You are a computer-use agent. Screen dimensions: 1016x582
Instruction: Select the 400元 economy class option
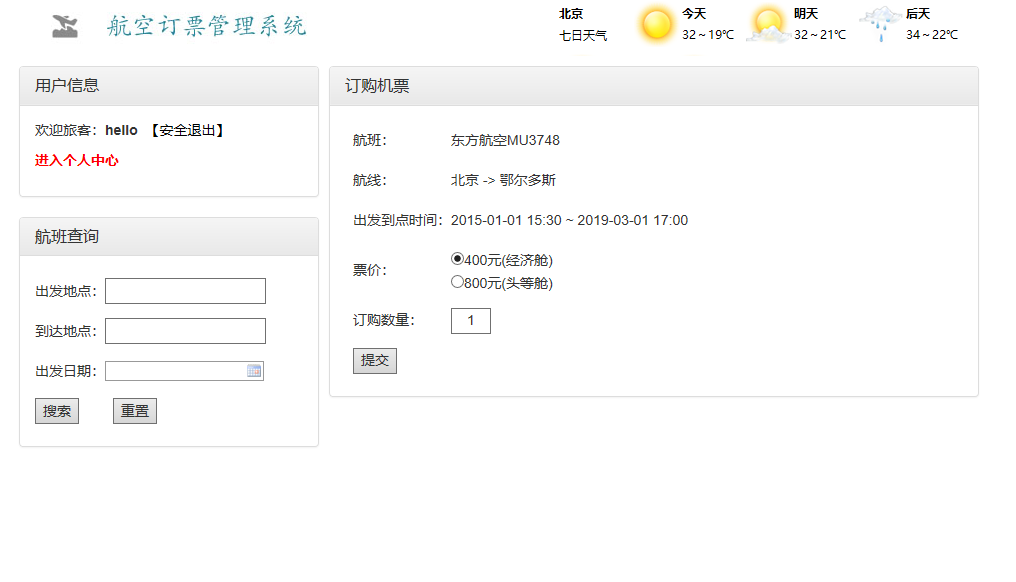[x=457, y=259]
